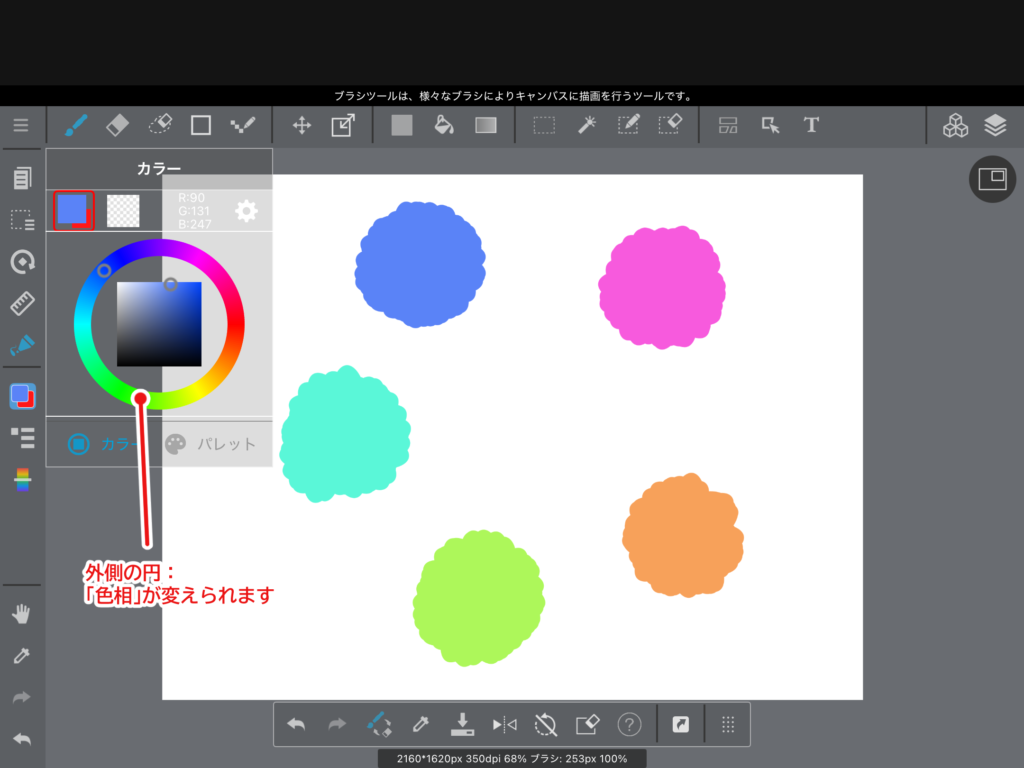
Task: Select the Gradient tool
Action: click(486, 125)
